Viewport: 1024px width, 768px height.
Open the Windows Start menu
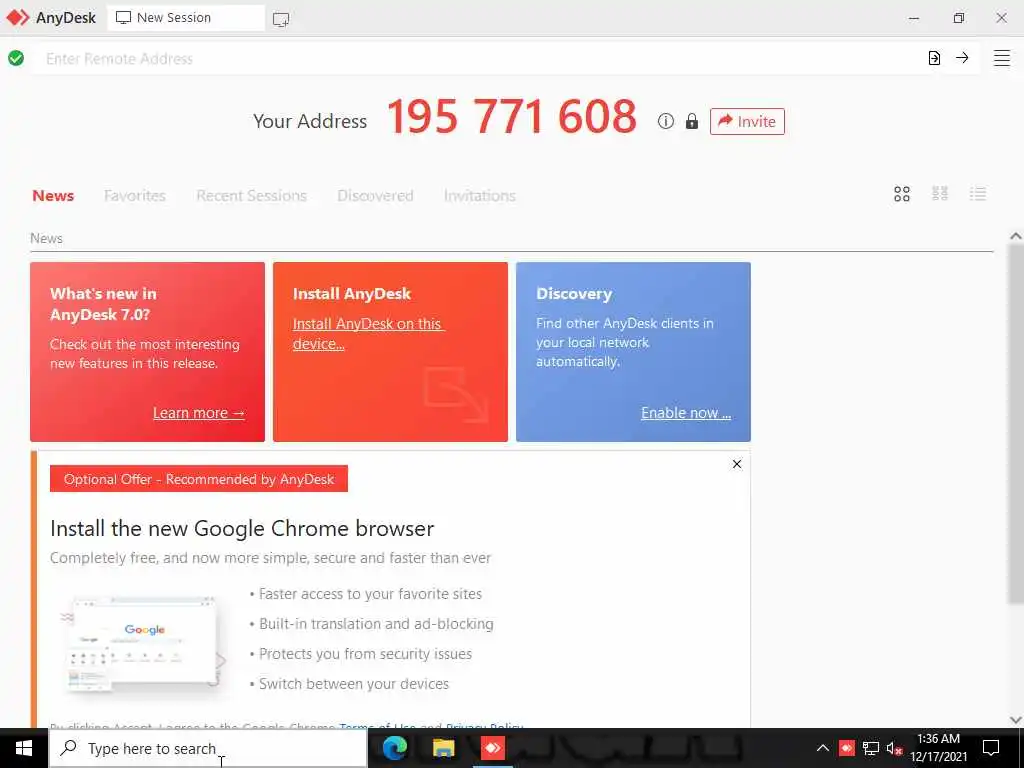tap(24, 748)
